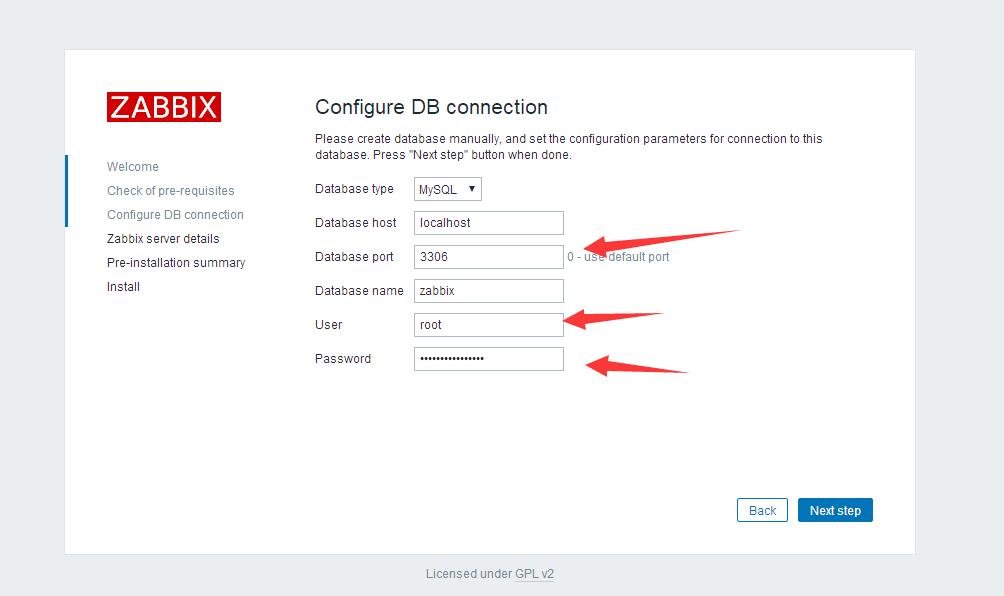Click the "Database type" field label
Screen dimensions: 1004x596
coord(354,189)
